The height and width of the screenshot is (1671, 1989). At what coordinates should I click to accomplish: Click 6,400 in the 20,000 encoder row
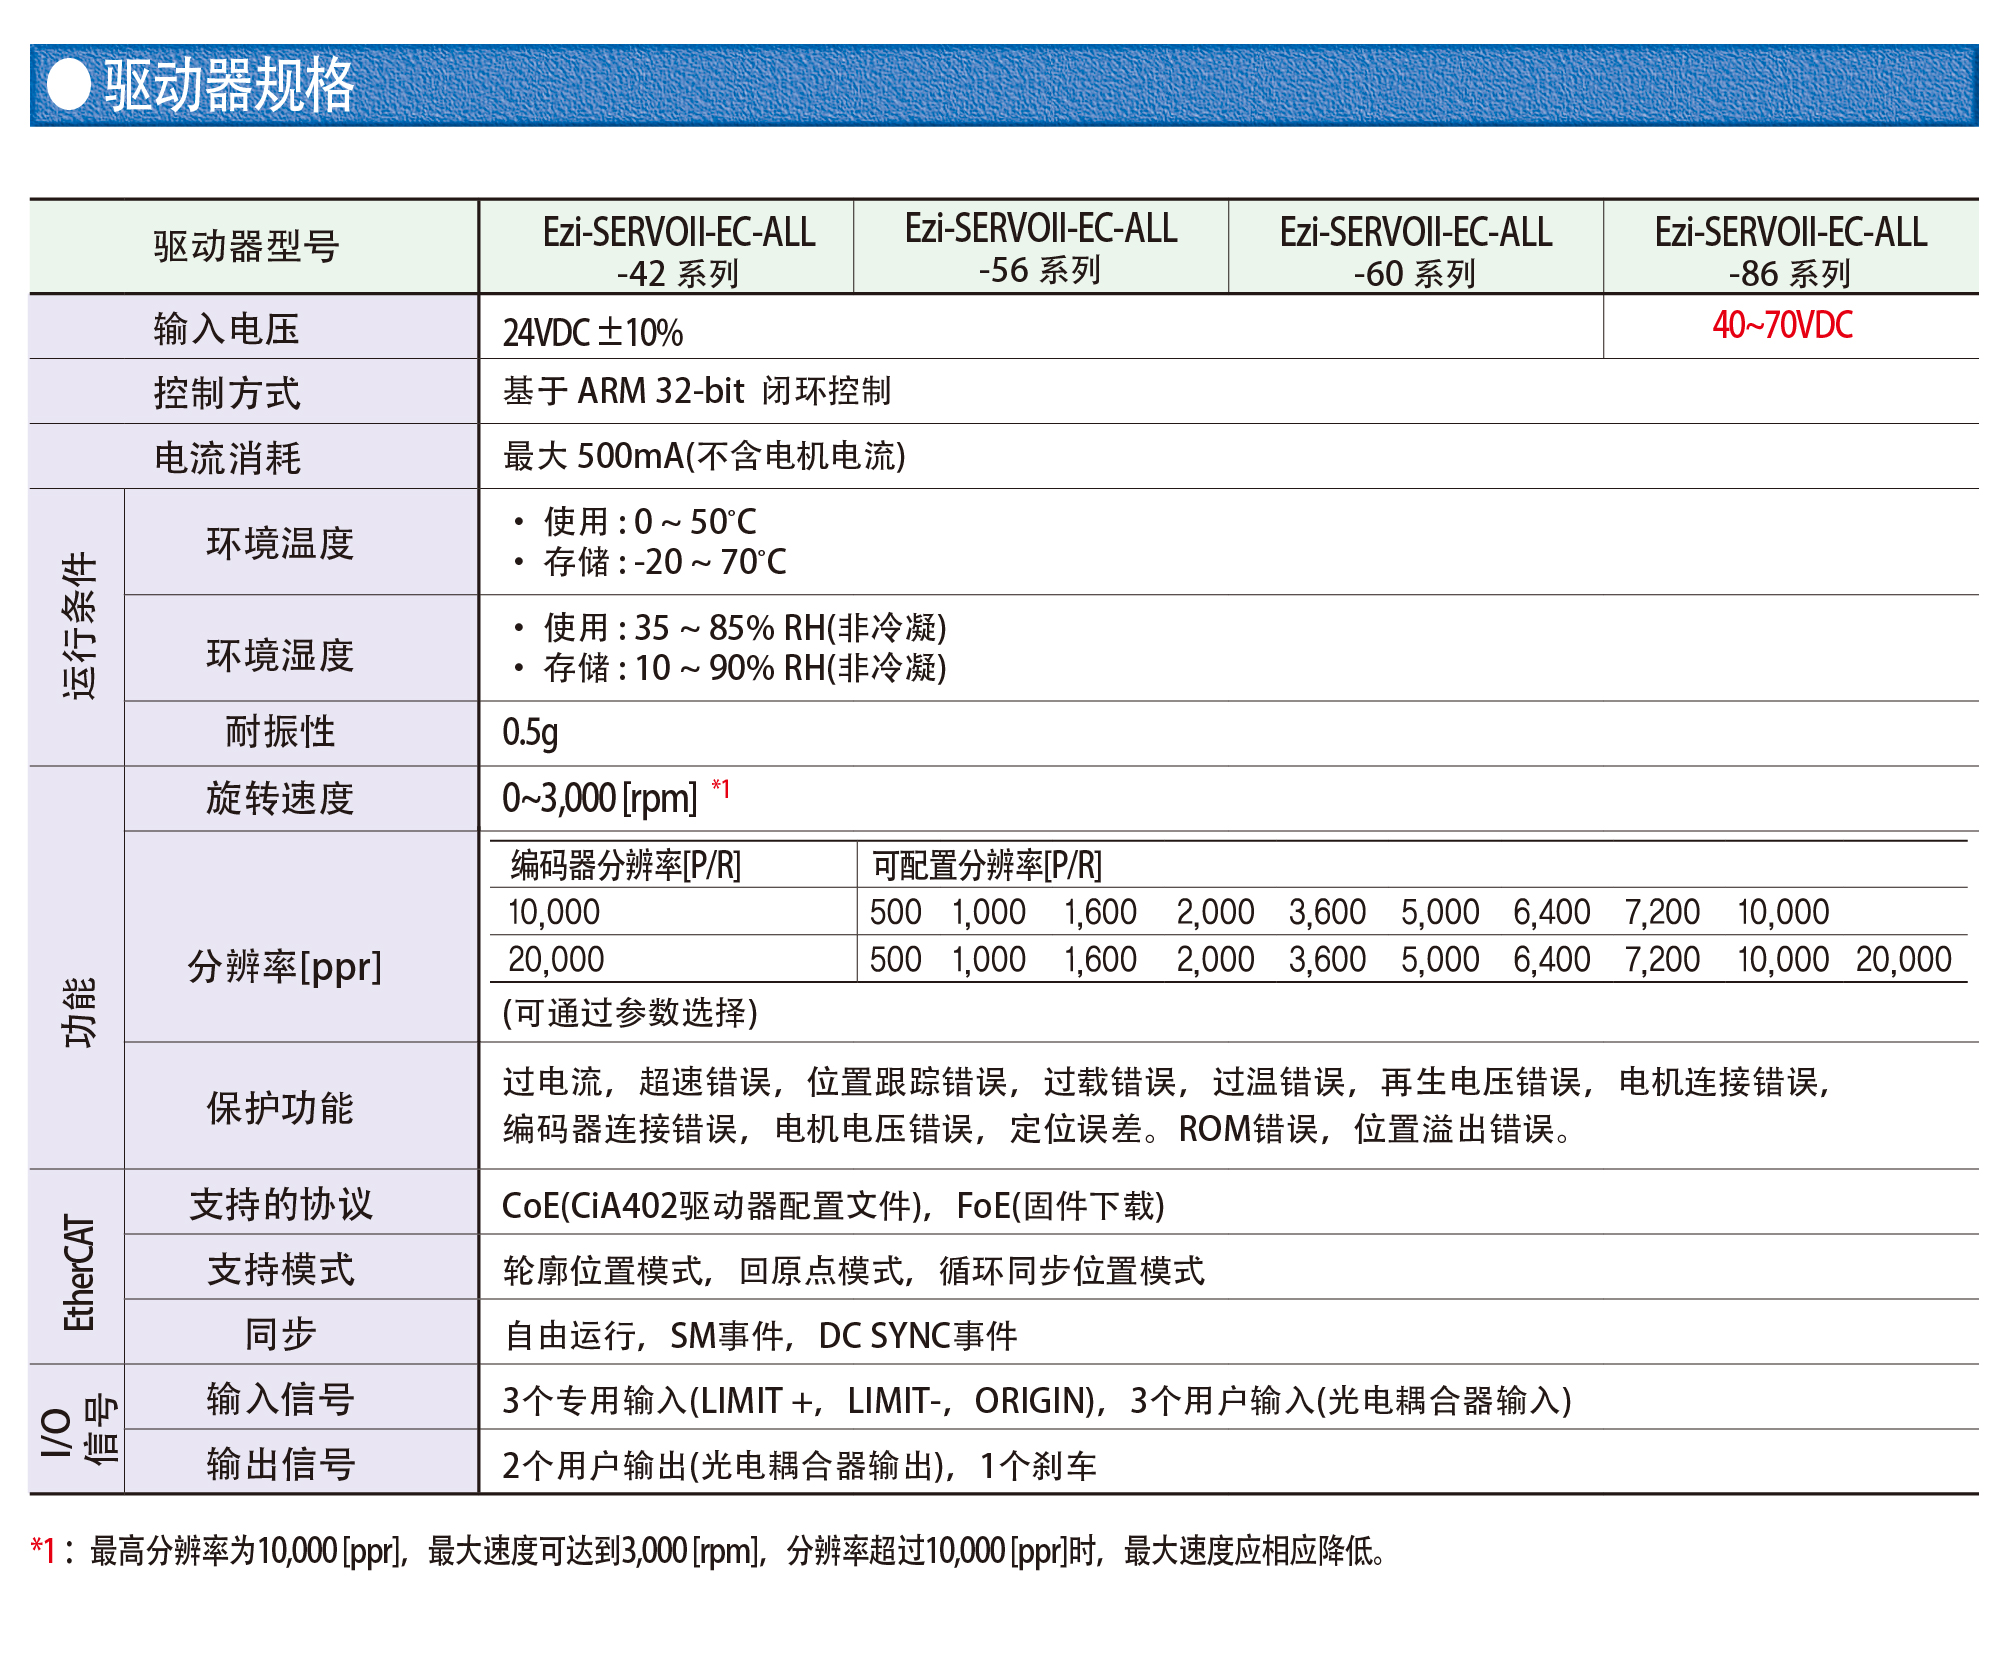click(x=1551, y=959)
